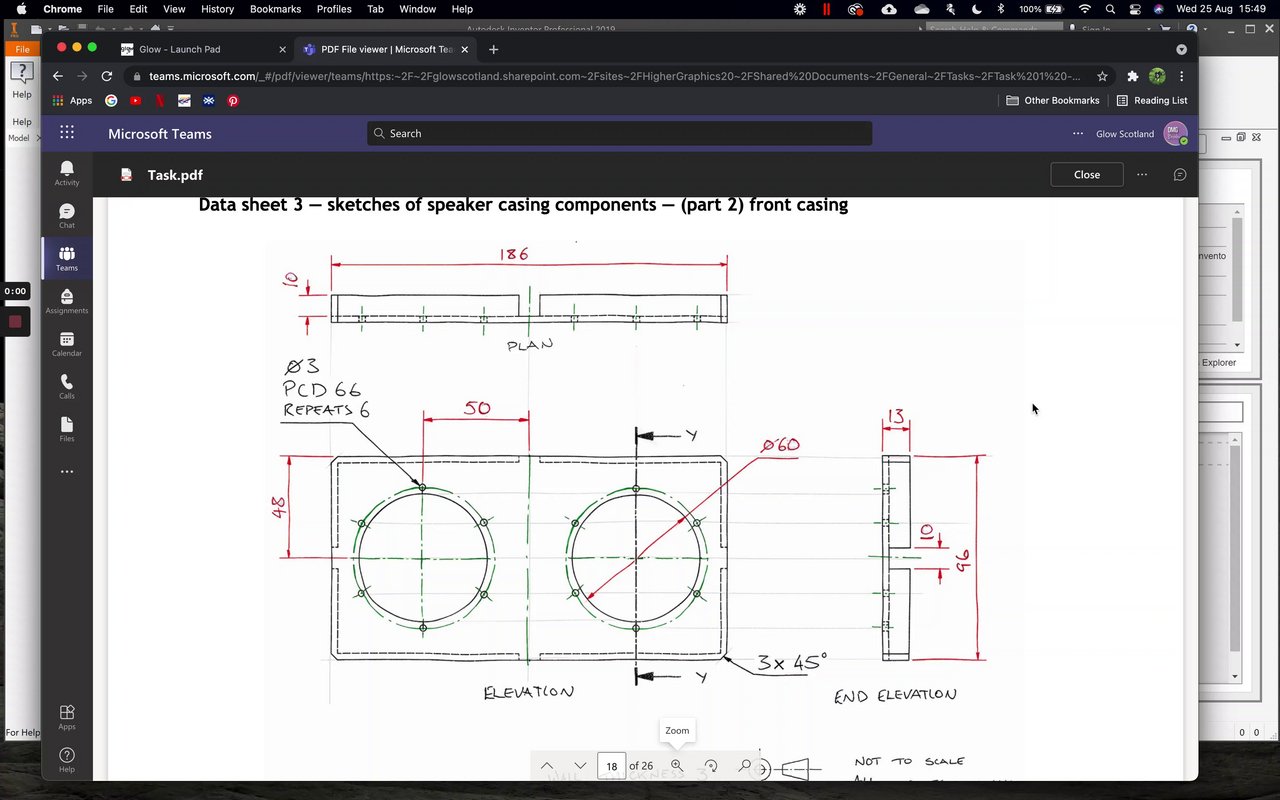Go back in Chrome
Screen dimensions: 1280x800
click(x=57, y=76)
